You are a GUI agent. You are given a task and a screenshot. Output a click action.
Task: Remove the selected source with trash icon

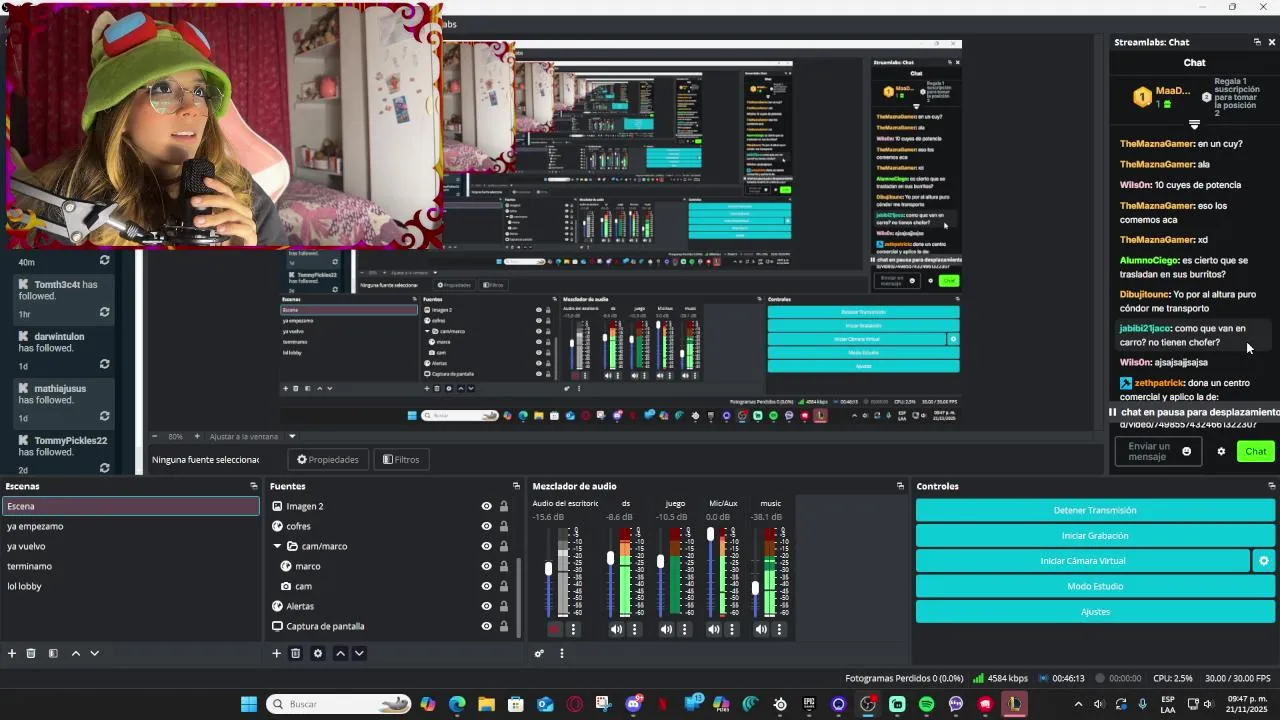(296, 653)
